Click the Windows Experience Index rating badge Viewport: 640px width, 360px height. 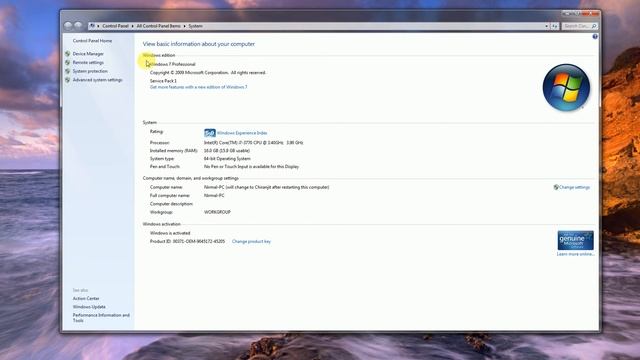click(x=209, y=133)
